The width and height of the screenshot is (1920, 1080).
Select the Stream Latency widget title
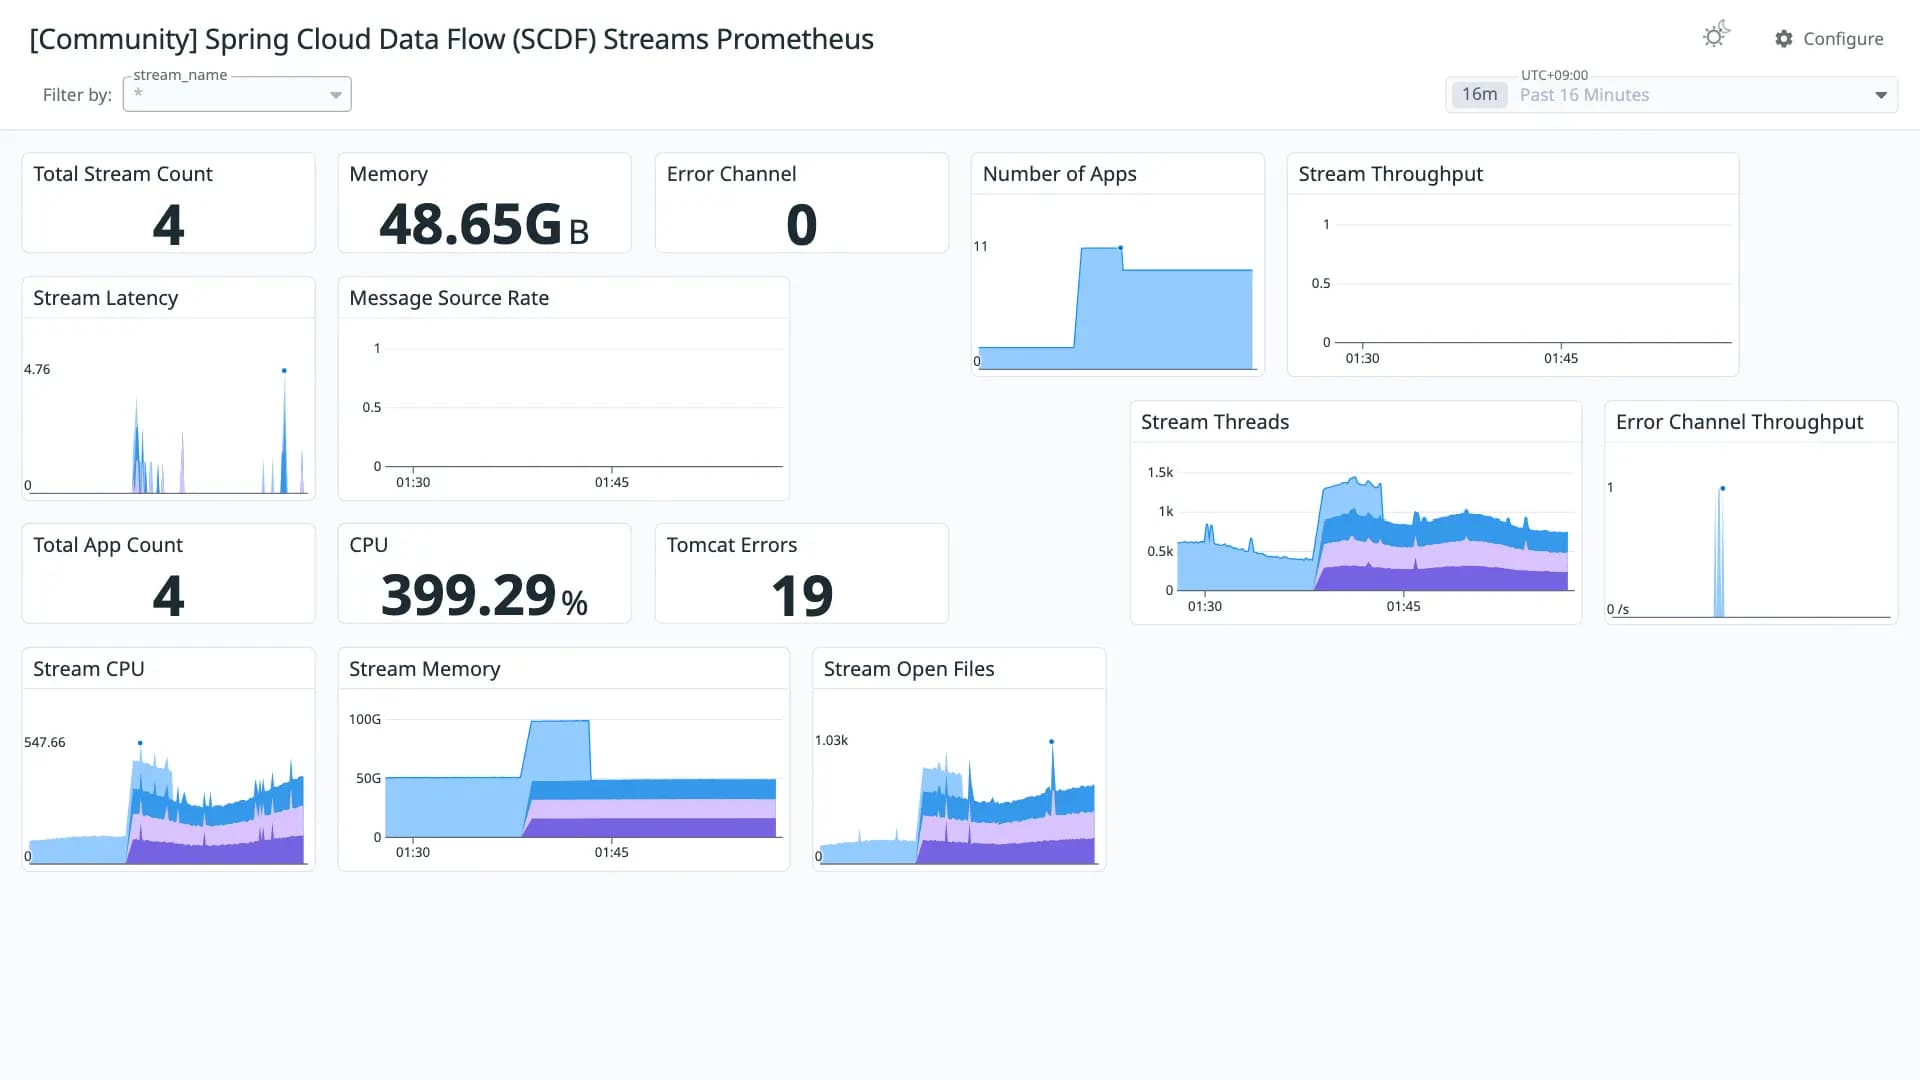pyautogui.click(x=105, y=298)
